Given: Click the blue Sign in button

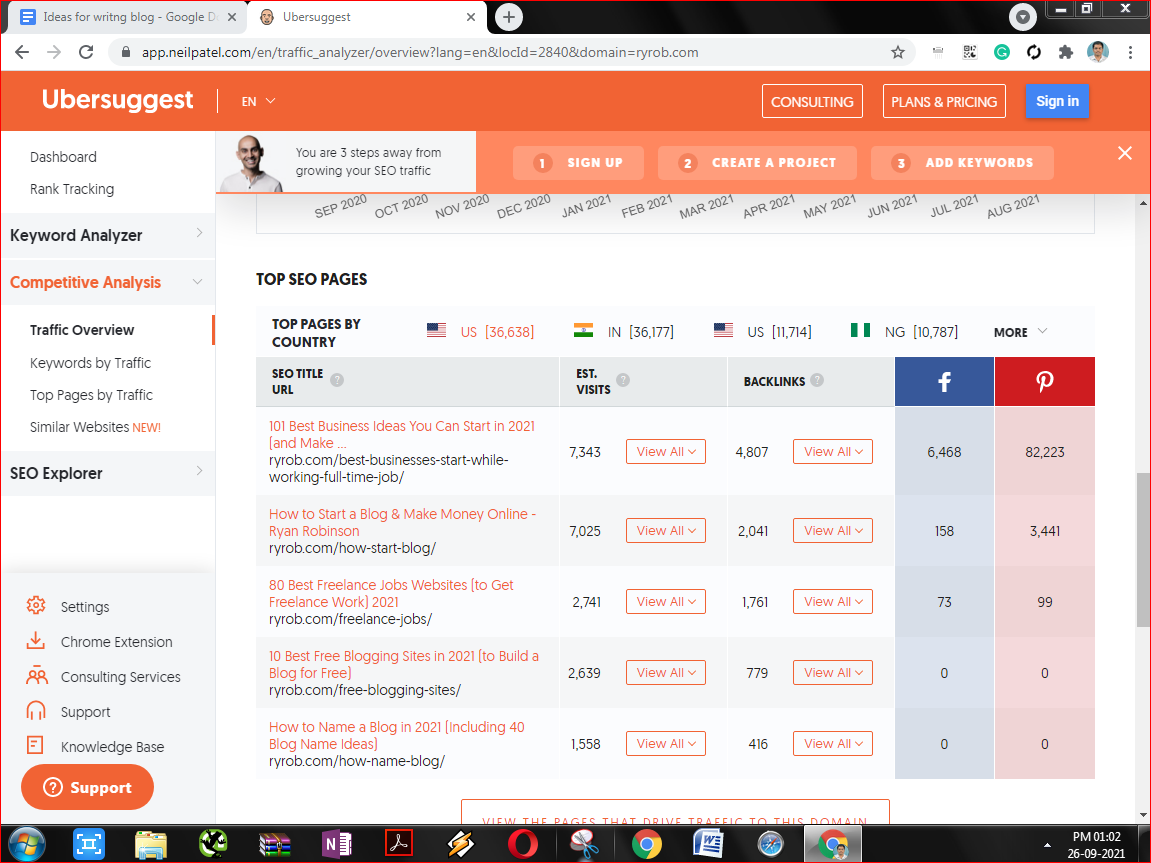Looking at the screenshot, I should 1057,101.
